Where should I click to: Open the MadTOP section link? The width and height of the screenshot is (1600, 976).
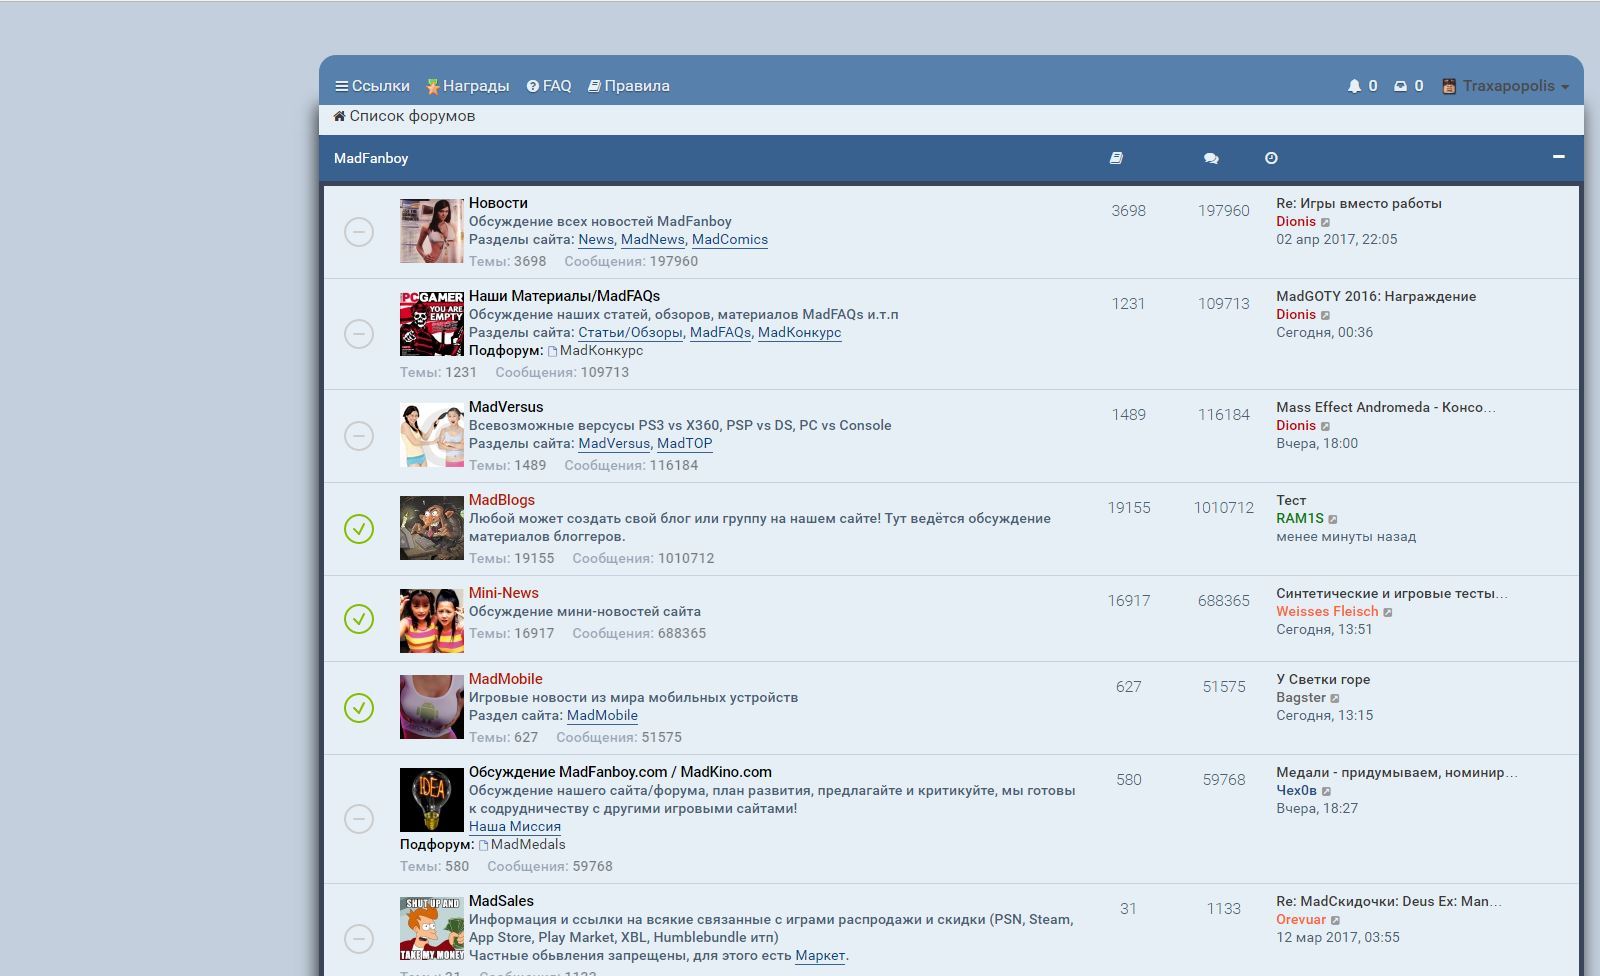685,444
